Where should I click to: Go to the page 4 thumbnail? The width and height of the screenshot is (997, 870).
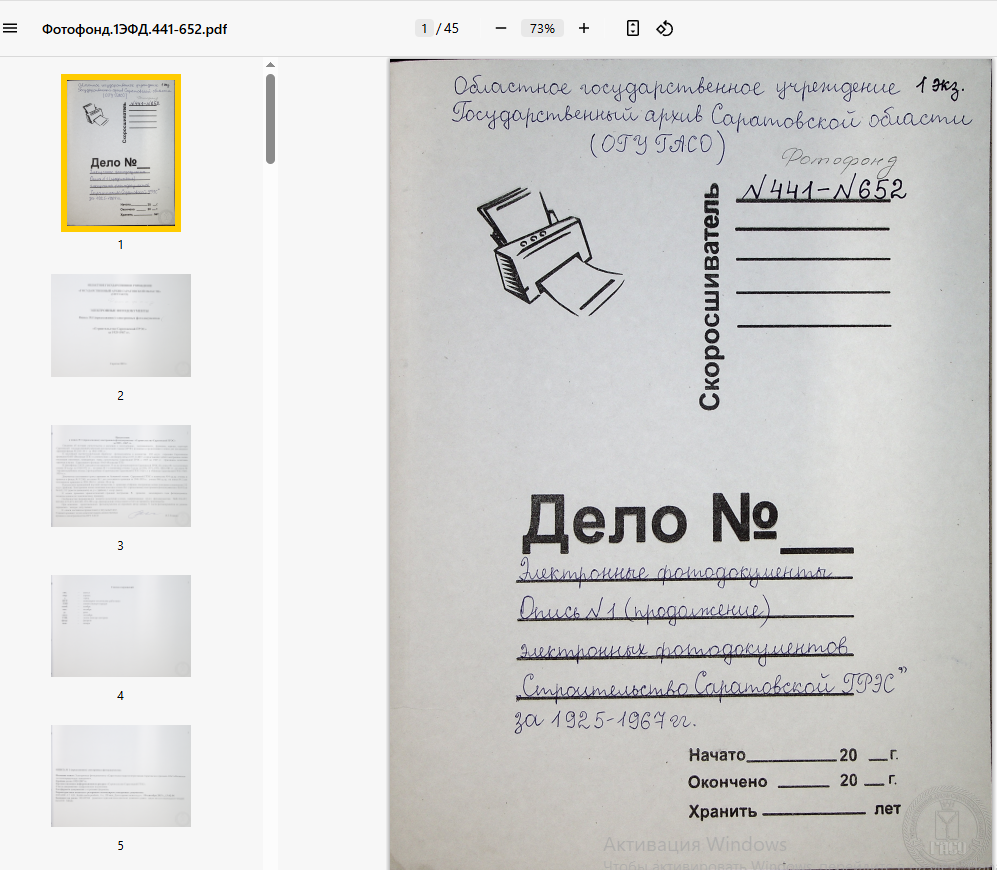[x=120, y=626]
